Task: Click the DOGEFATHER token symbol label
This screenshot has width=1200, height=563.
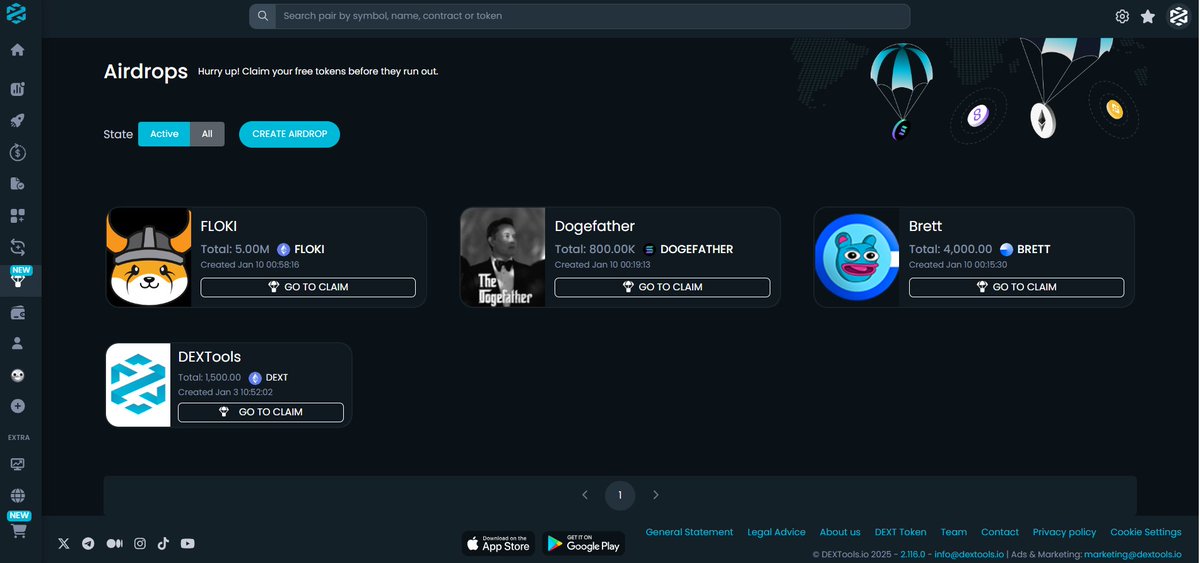Action: pos(697,249)
